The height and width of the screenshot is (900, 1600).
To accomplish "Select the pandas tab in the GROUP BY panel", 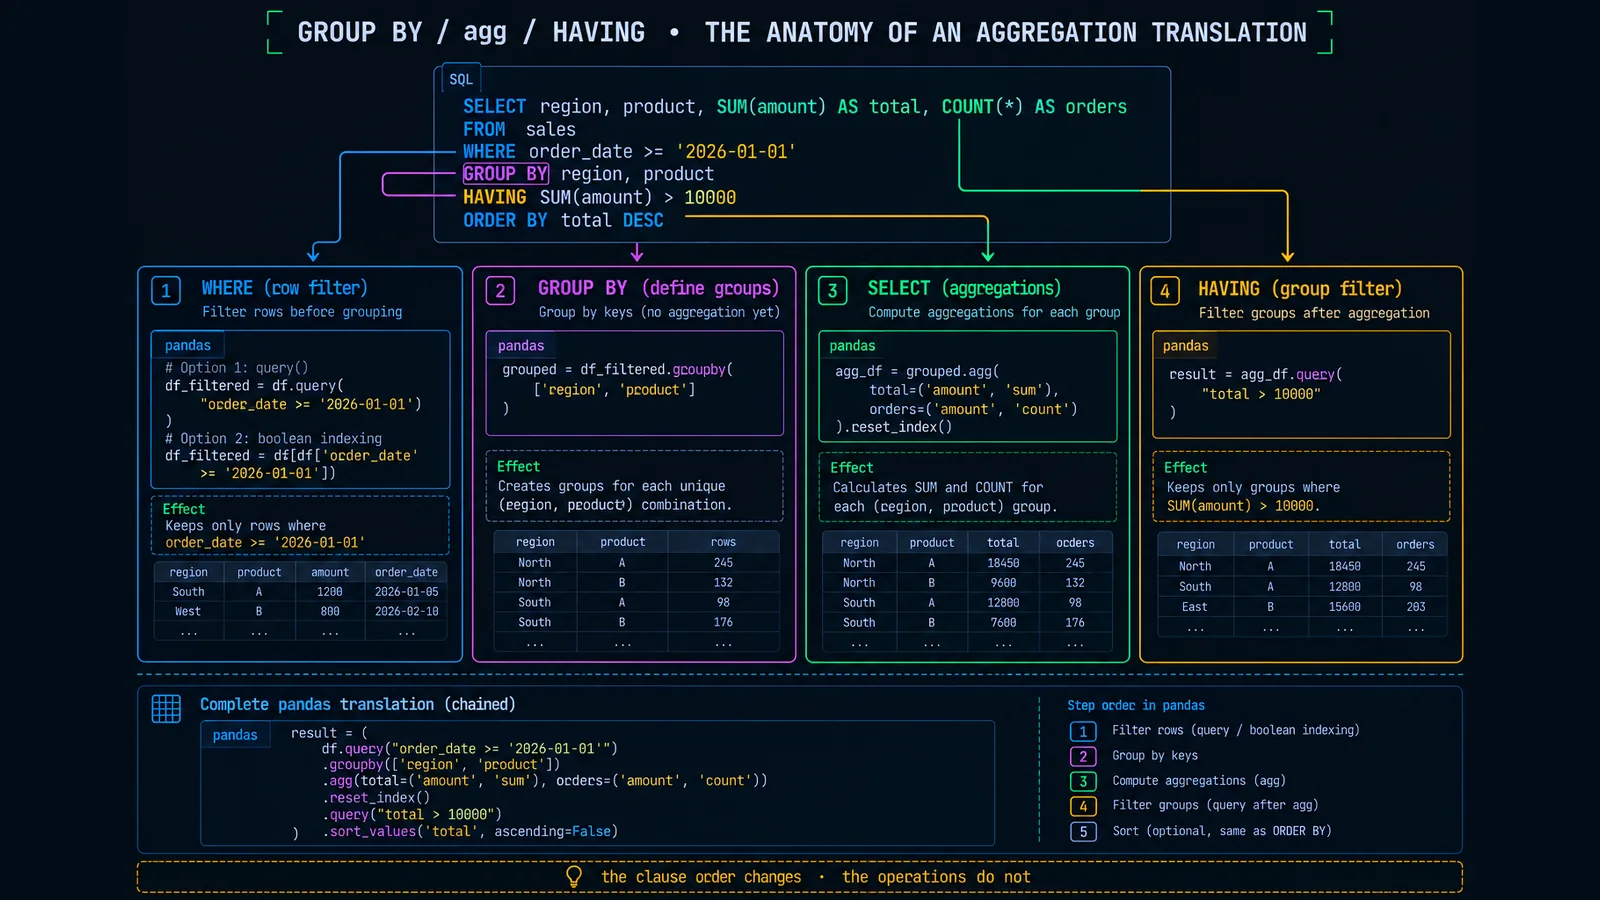I will [x=521, y=345].
